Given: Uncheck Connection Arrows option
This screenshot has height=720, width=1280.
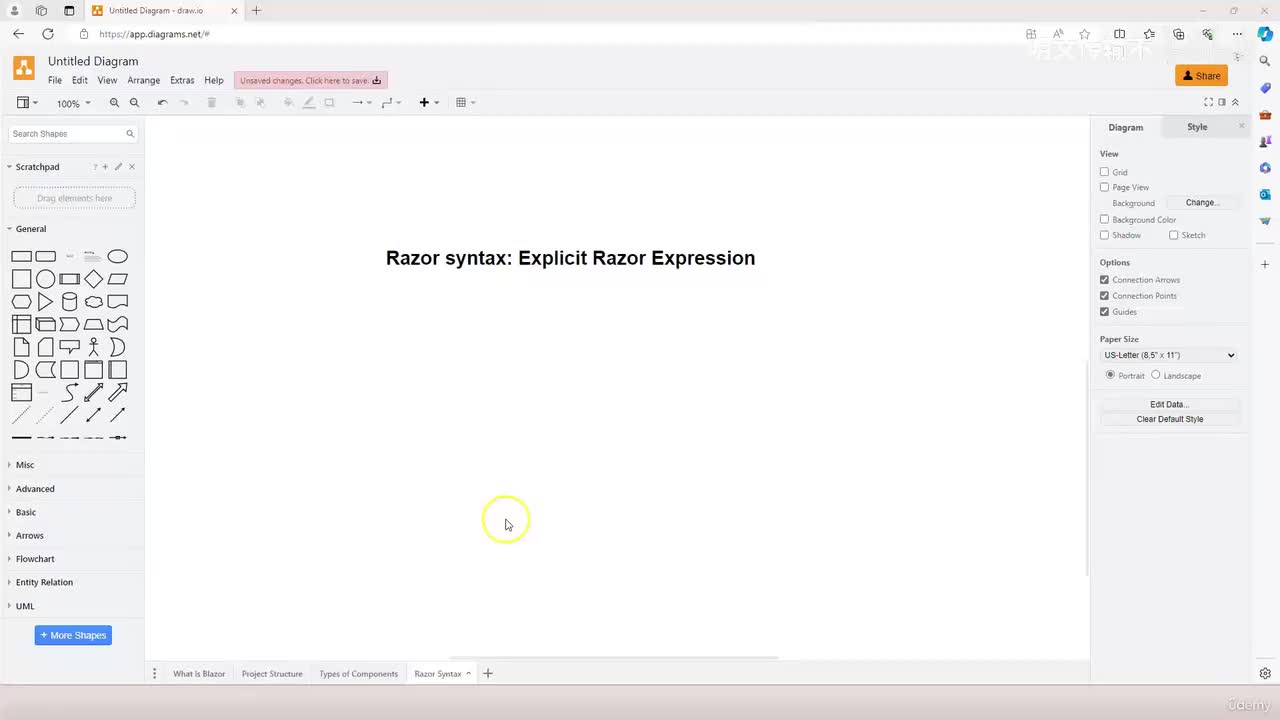Looking at the screenshot, I should [1104, 280].
